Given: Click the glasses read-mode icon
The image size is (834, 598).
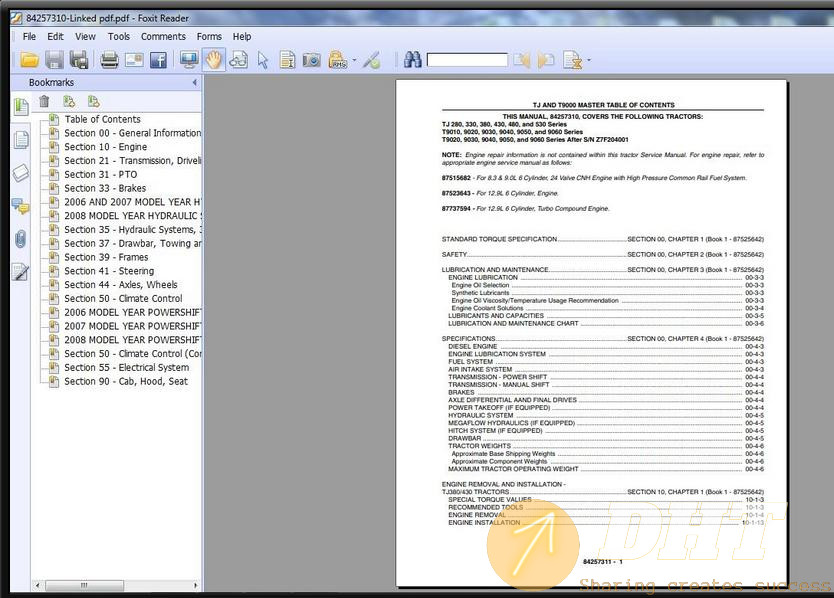Looking at the screenshot, I should pos(238,60).
